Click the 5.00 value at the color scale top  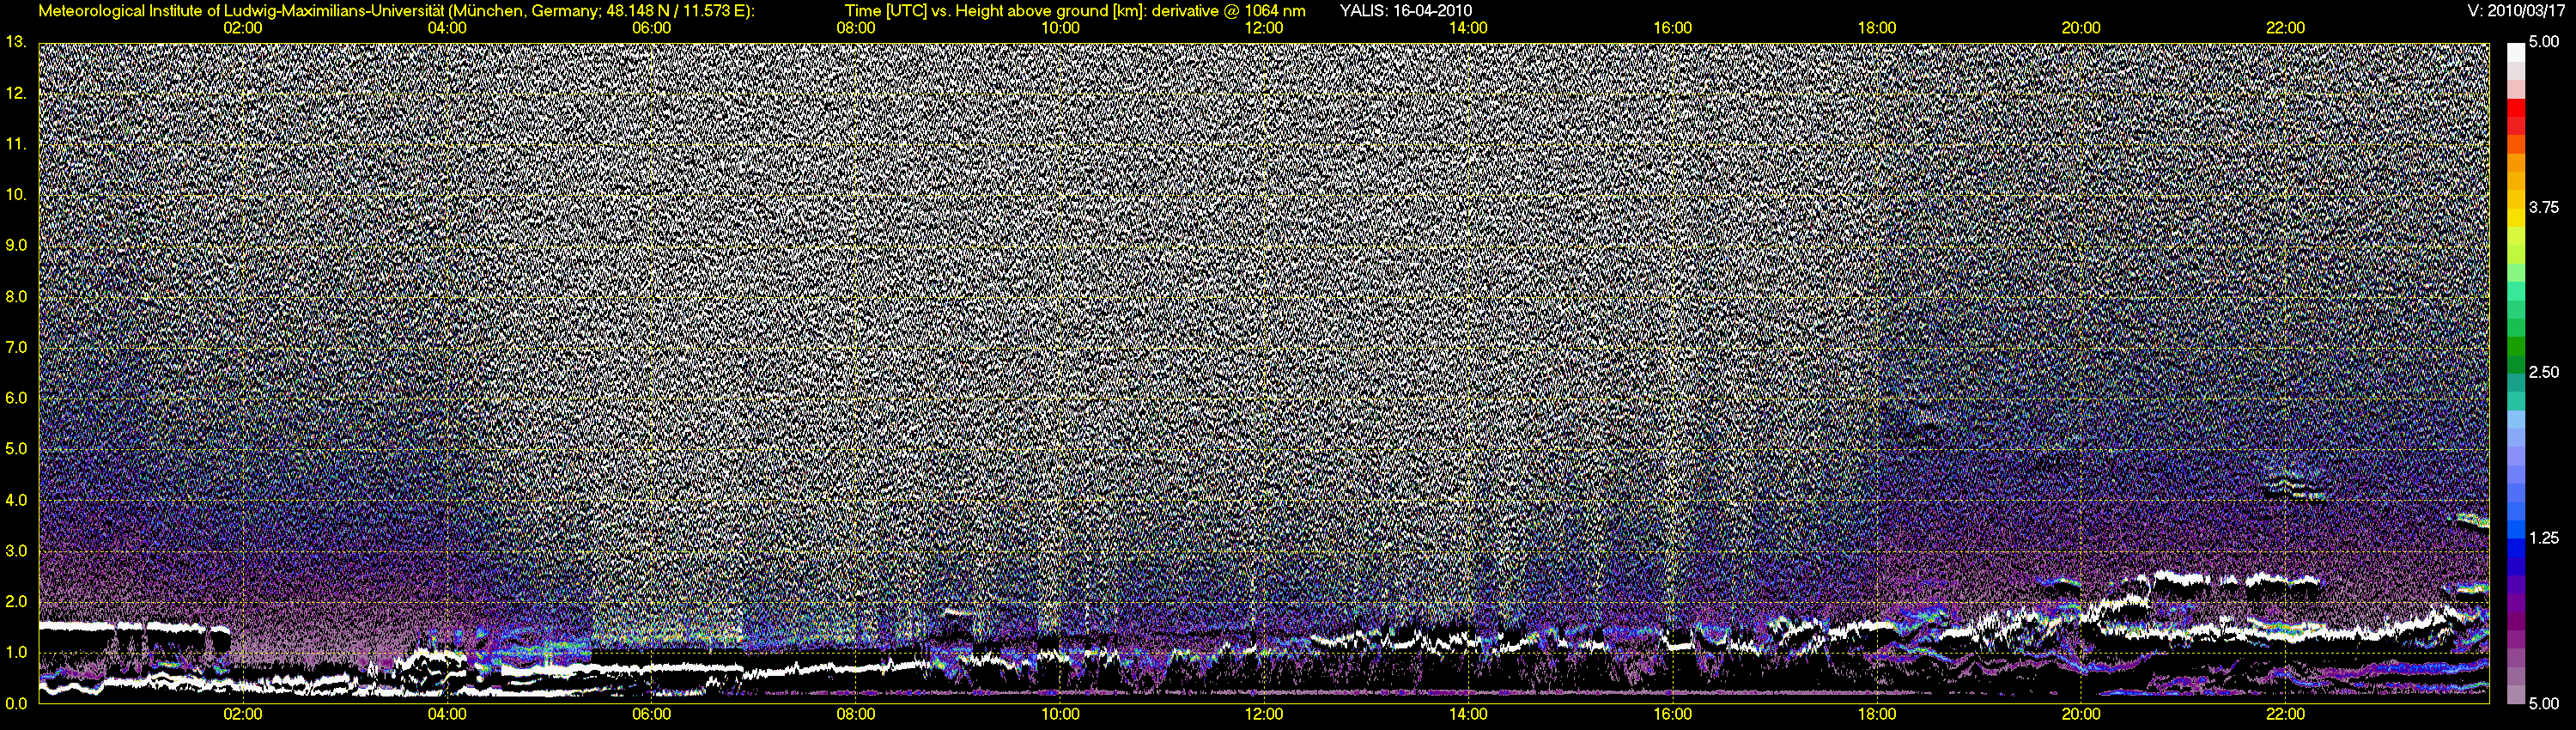click(2543, 42)
